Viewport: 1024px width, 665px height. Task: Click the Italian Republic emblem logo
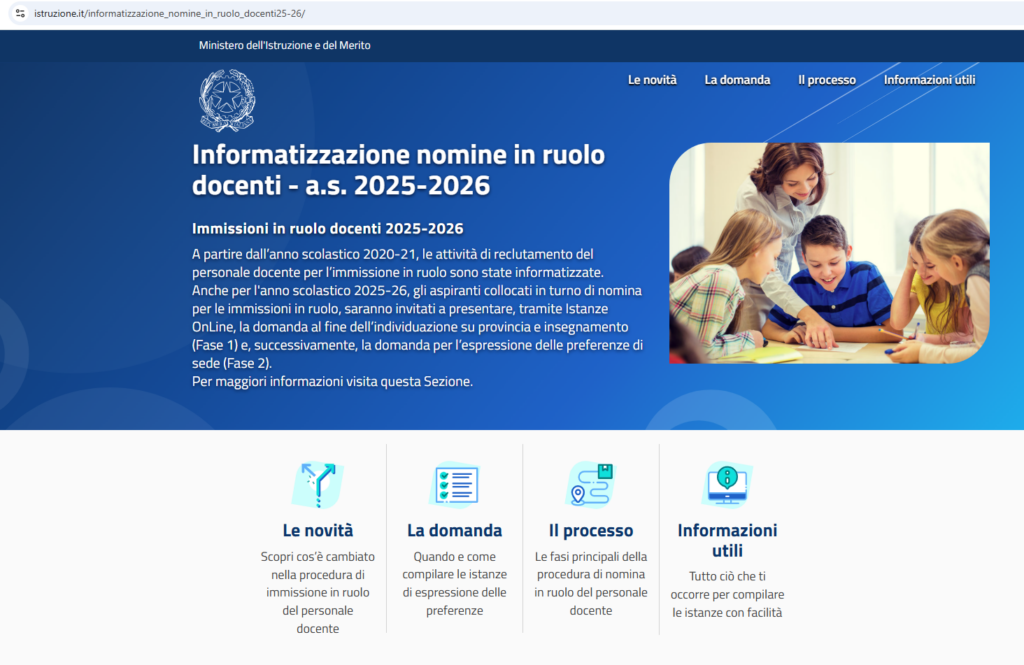(x=227, y=101)
